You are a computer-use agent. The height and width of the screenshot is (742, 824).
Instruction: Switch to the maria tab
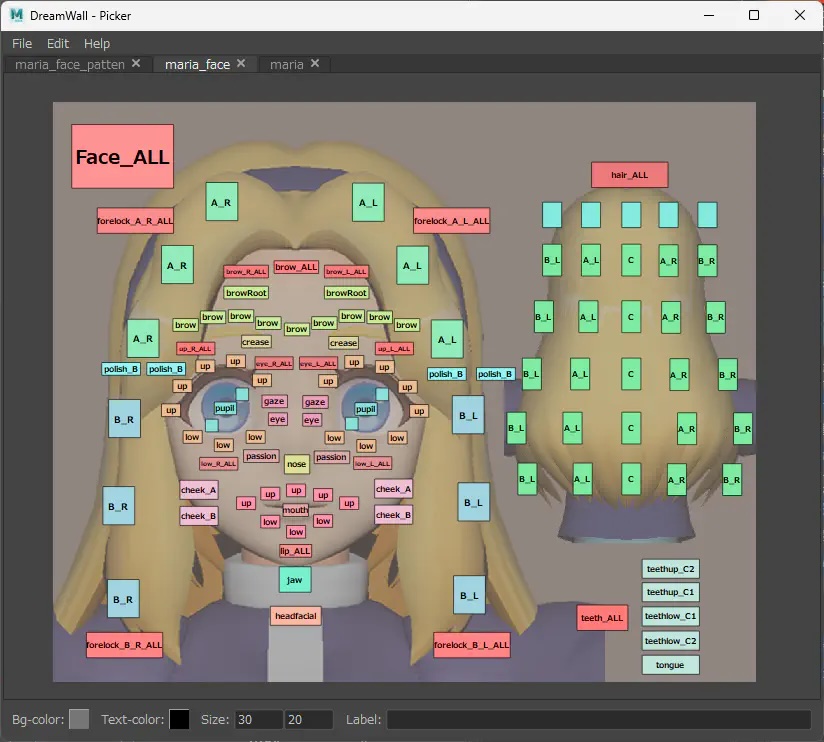[x=287, y=64]
